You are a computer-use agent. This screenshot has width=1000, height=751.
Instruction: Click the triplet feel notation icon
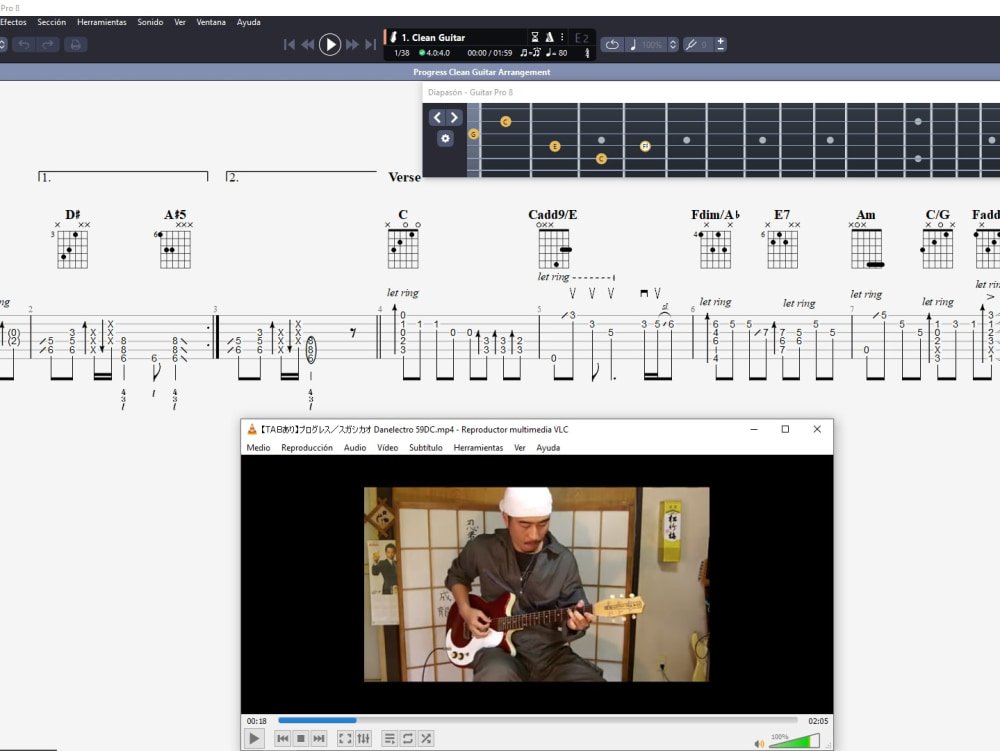tap(530, 53)
